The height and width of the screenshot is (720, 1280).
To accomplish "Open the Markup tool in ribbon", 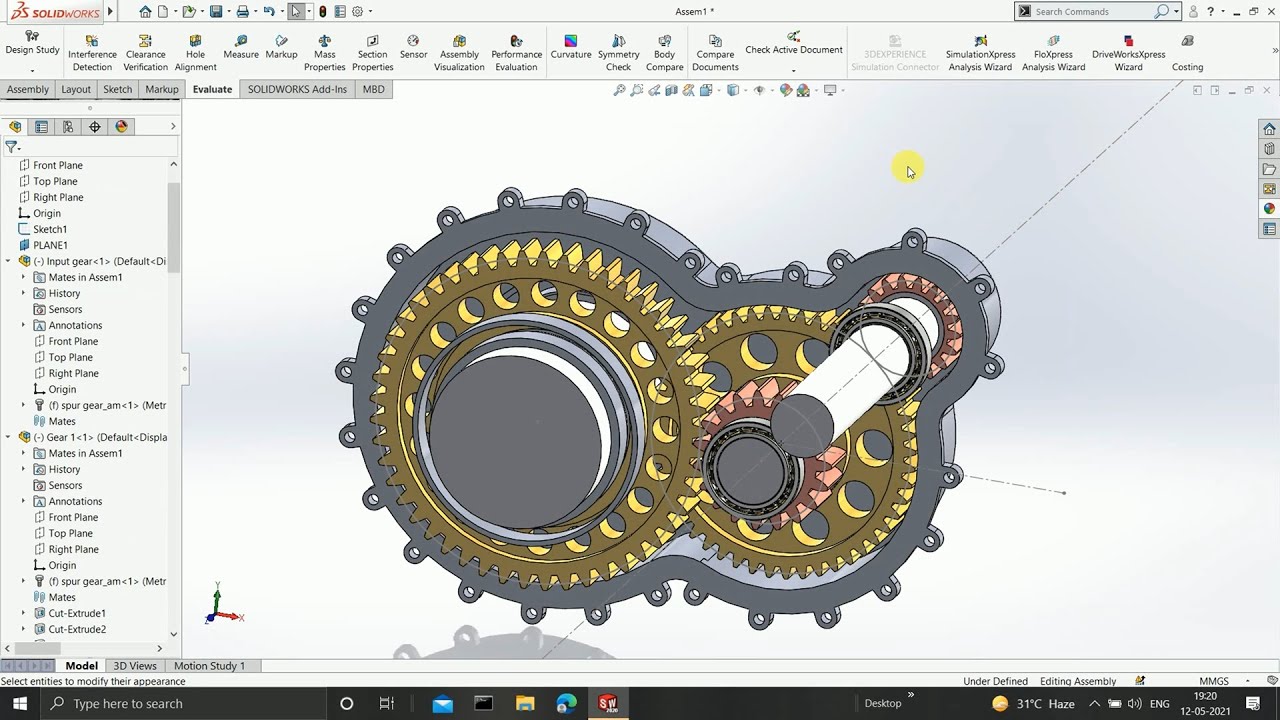I will click(281, 47).
